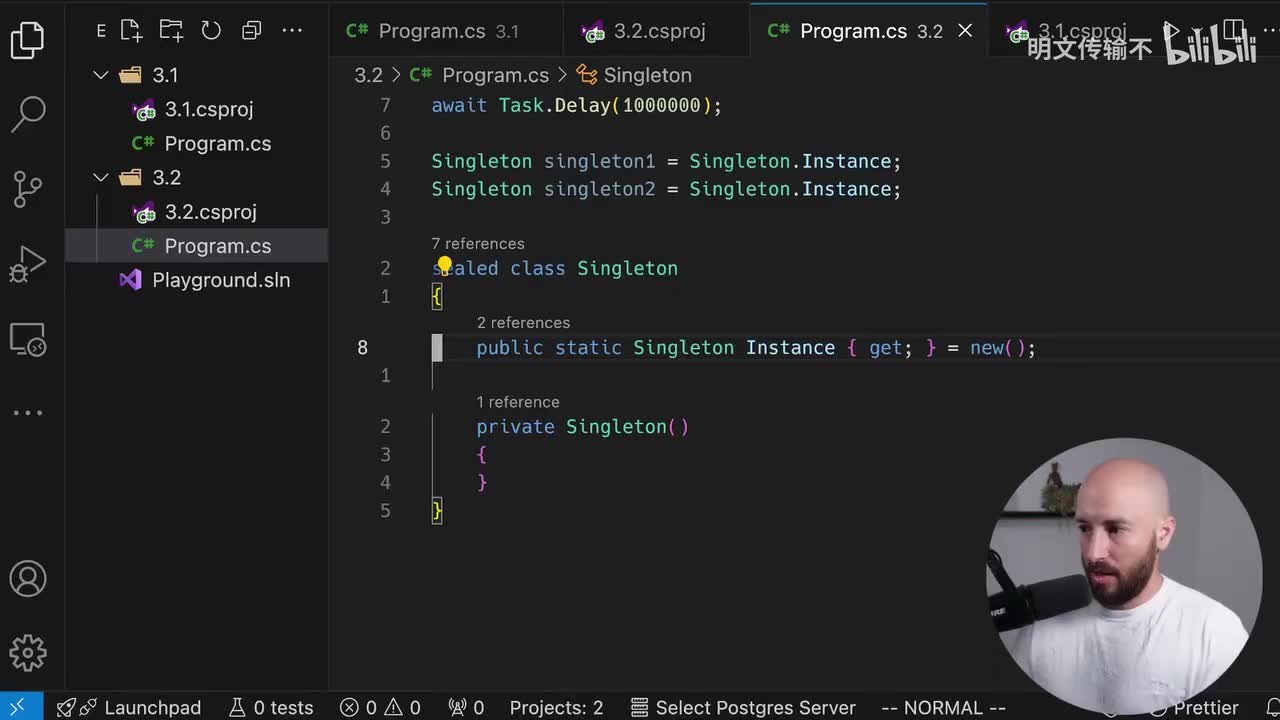Click the New Folder icon in Explorer header
The width and height of the screenshot is (1280, 720).
(171, 31)
